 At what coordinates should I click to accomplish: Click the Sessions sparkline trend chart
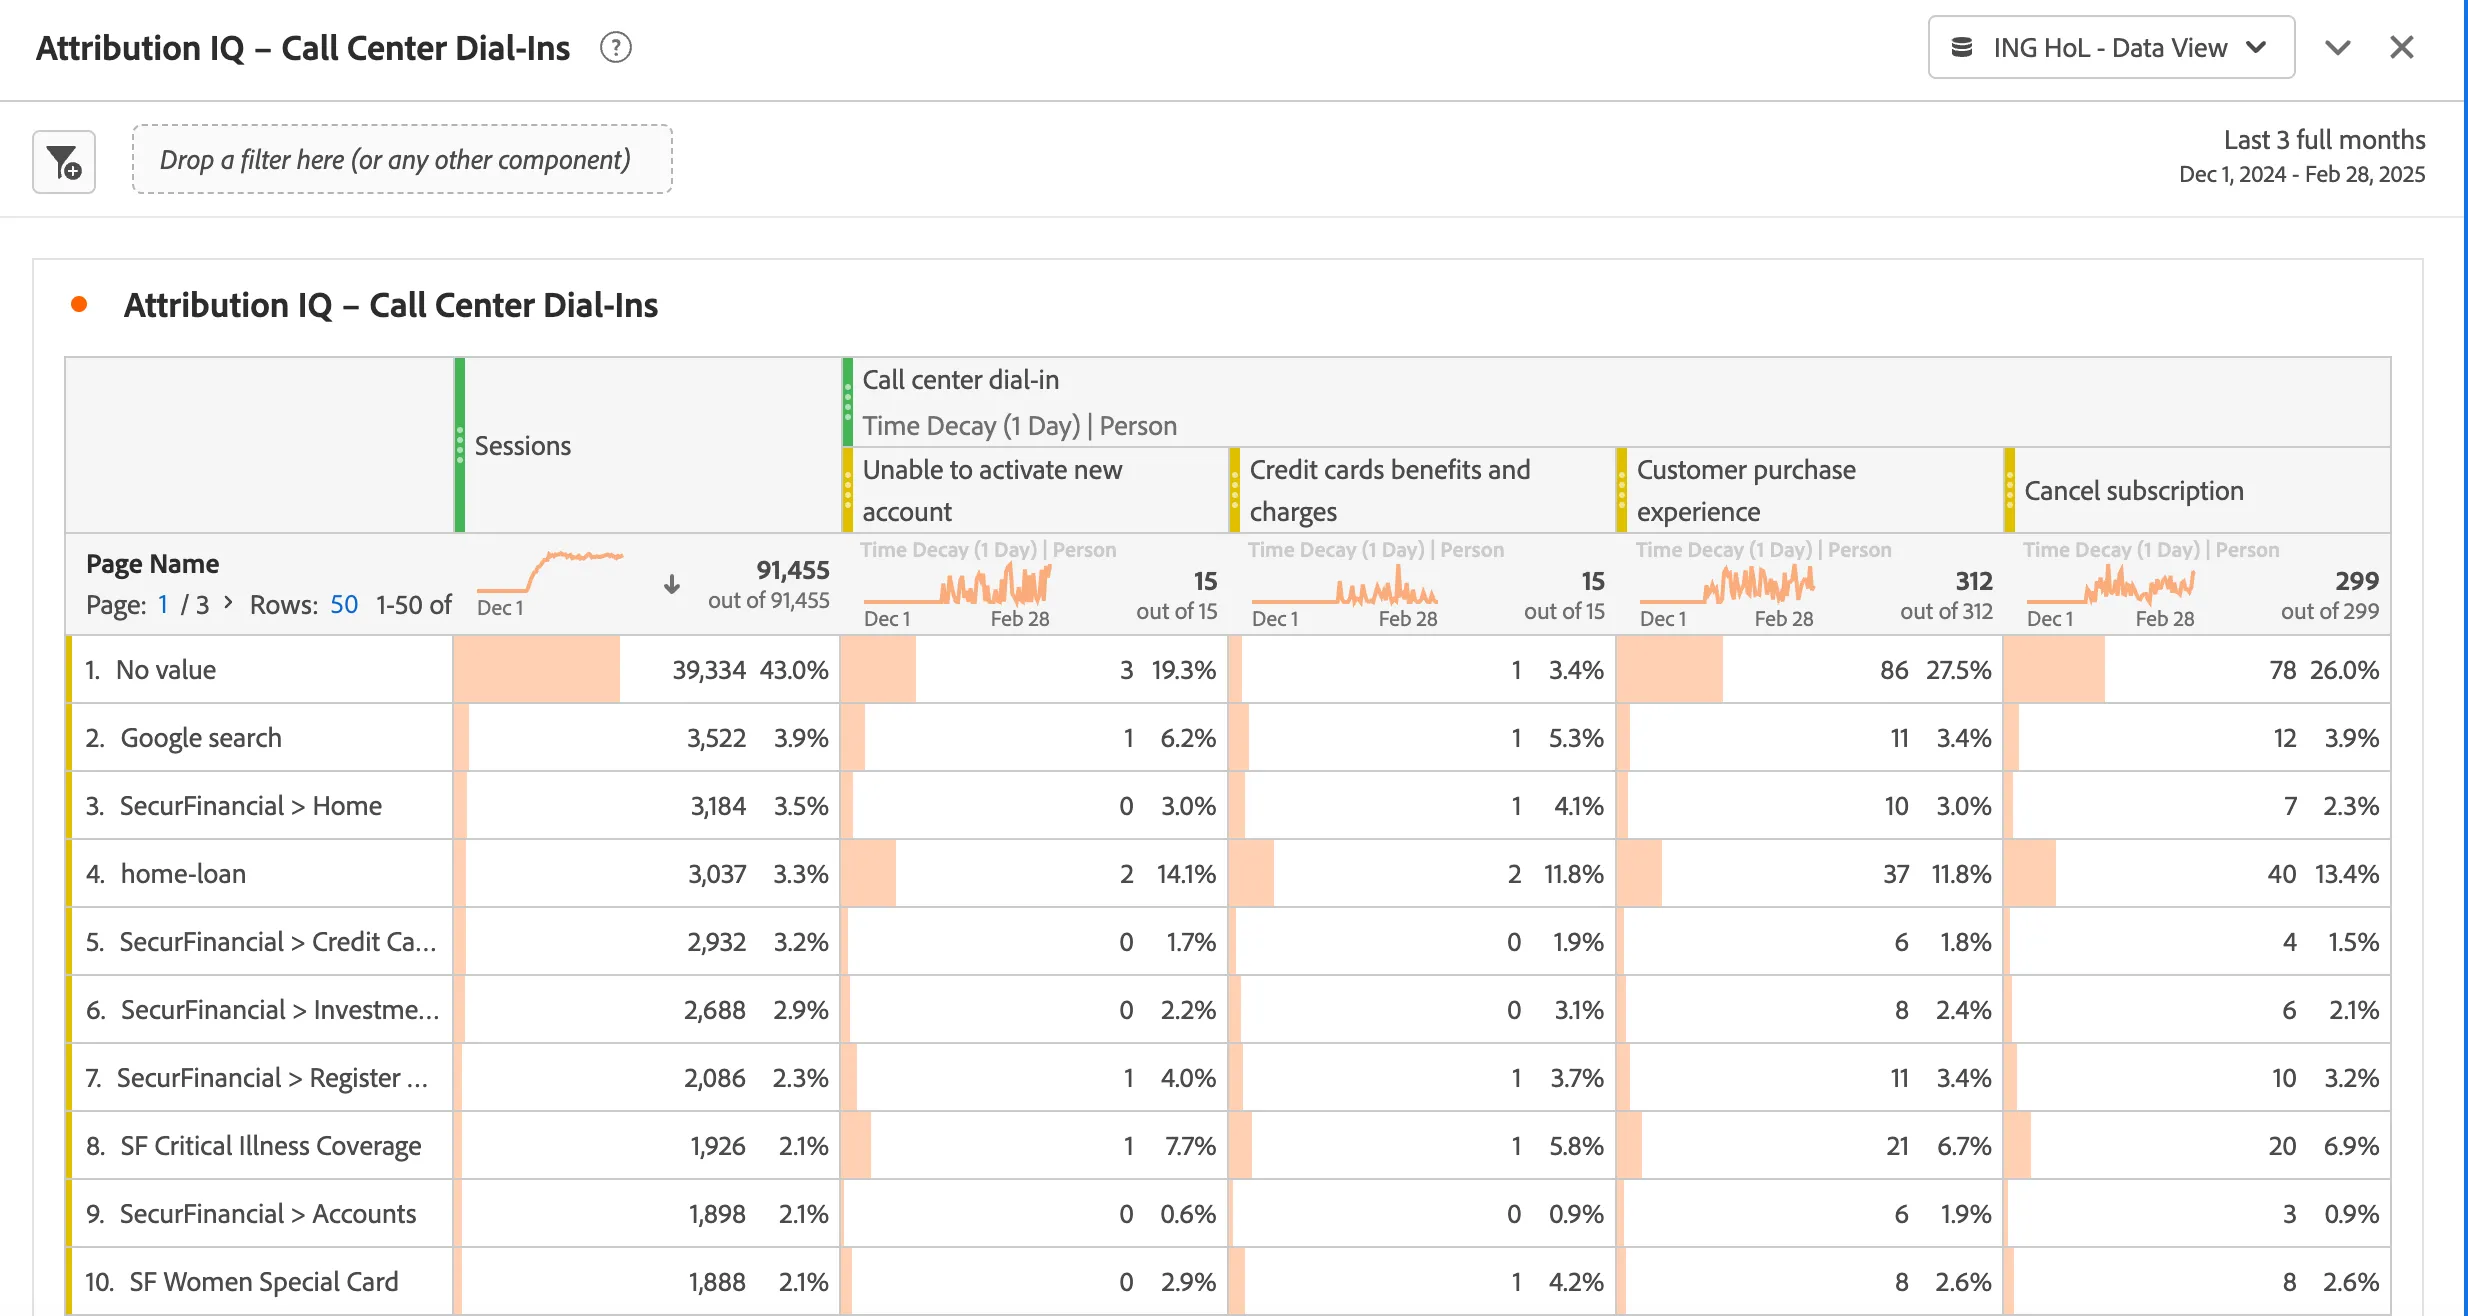tap(550, 572)
